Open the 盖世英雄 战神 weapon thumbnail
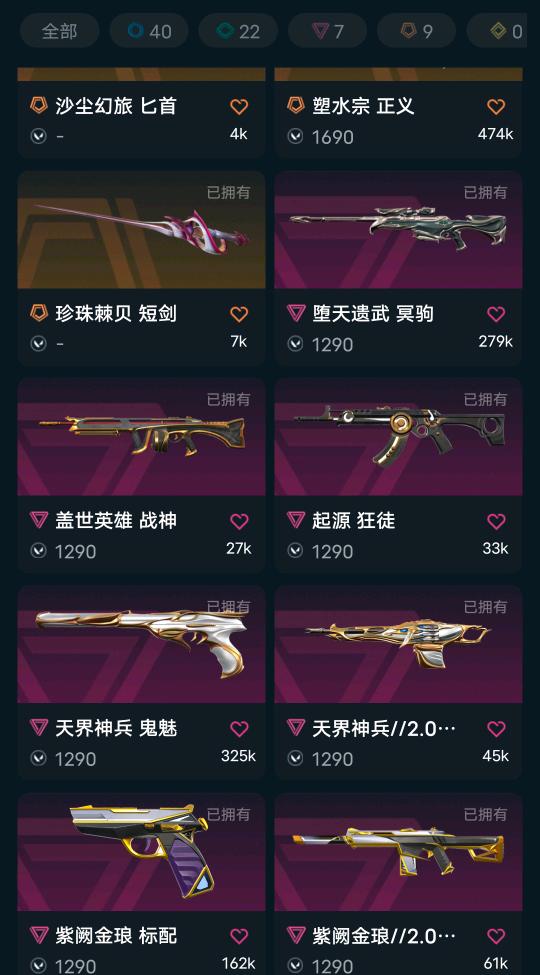540x975 pixels. 141,437
